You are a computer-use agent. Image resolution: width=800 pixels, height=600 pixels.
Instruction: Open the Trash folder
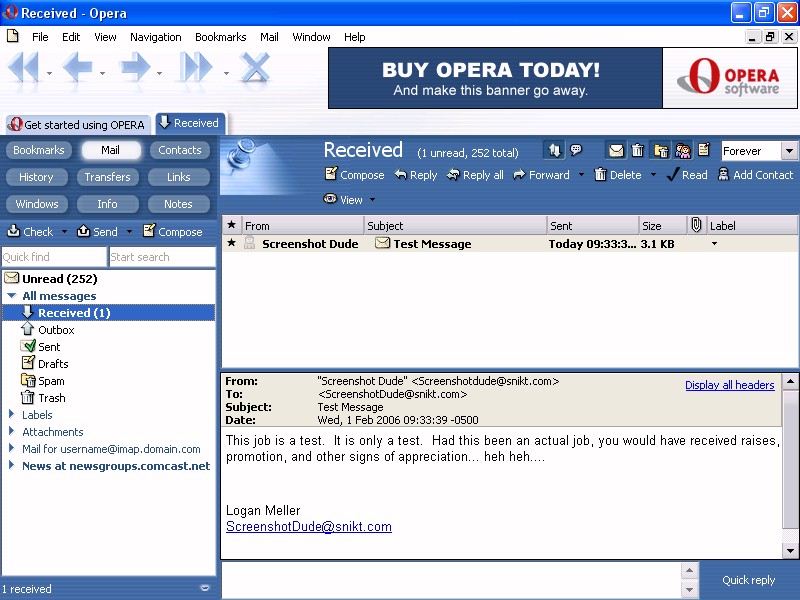pos(43,398)
